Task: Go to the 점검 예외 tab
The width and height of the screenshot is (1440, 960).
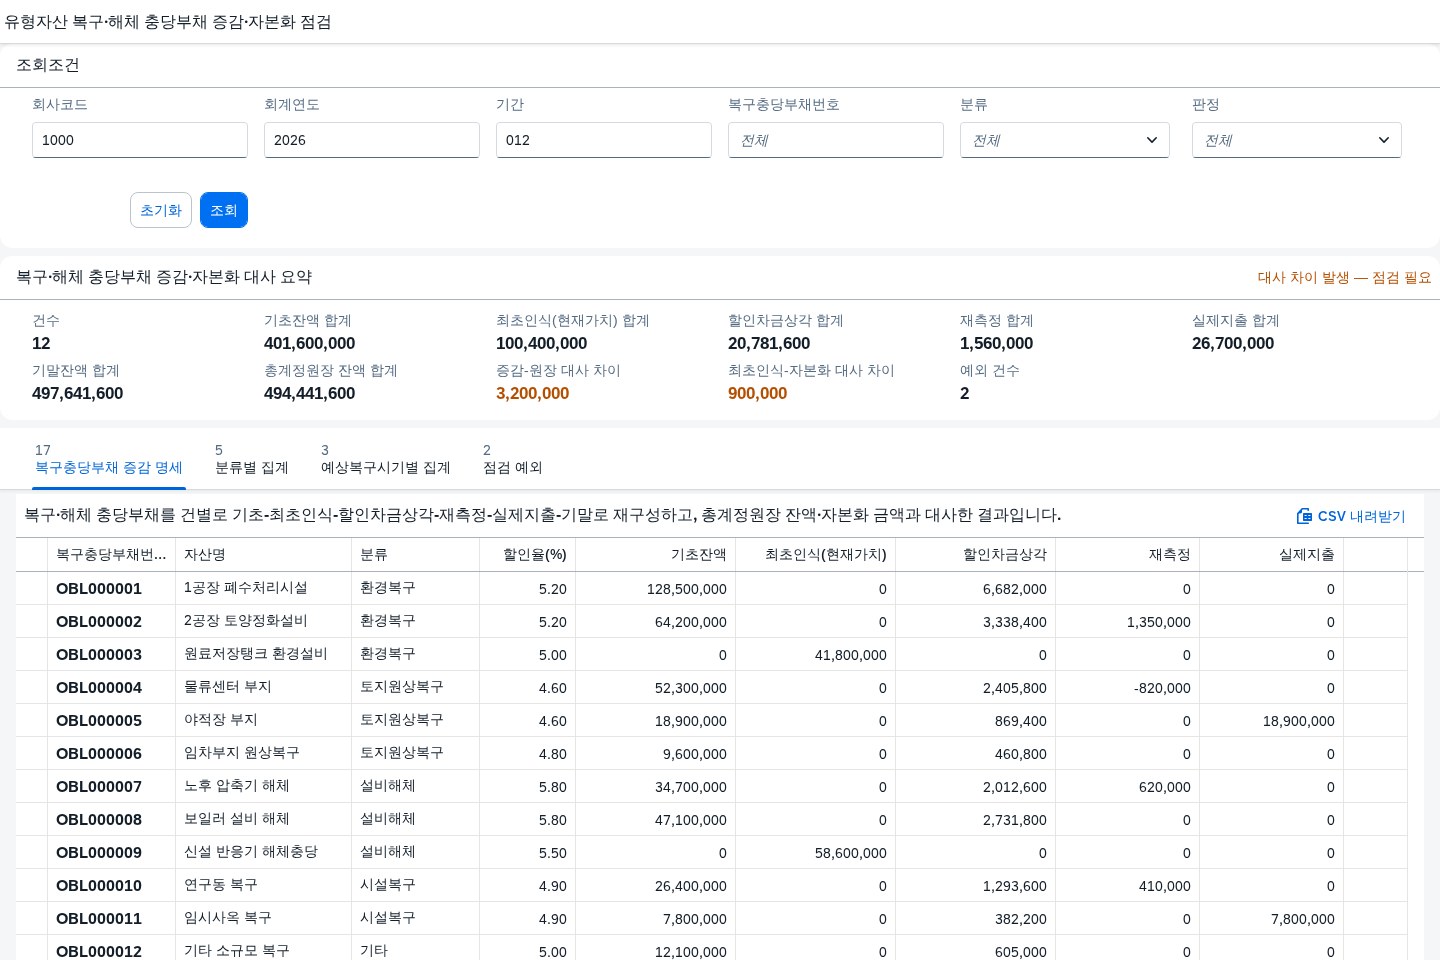Action: (x=513, y=459)
